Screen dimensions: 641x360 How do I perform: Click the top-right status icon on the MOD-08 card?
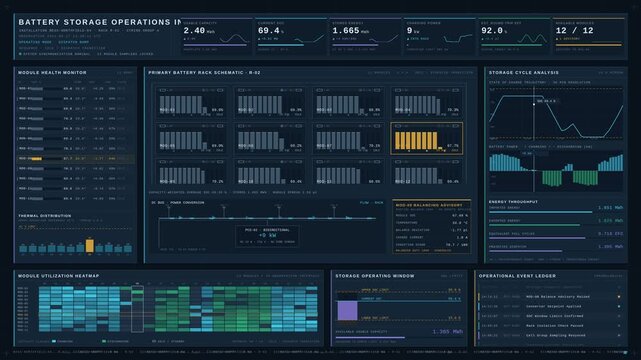click(455, 126)
